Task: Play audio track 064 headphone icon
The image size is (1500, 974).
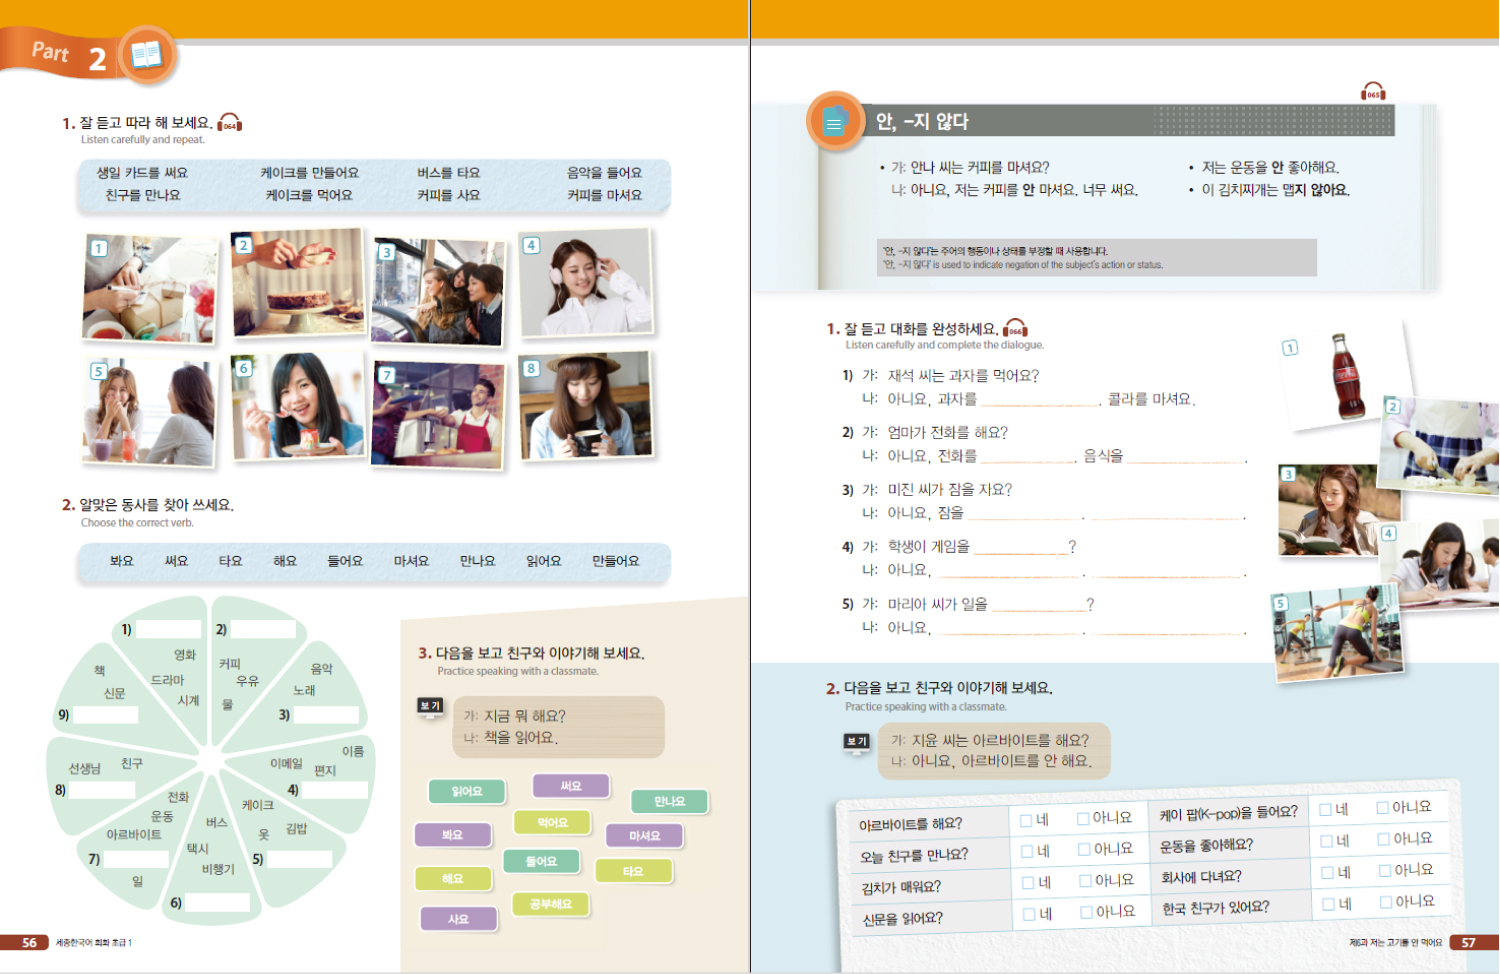Action: coord(230,123)
